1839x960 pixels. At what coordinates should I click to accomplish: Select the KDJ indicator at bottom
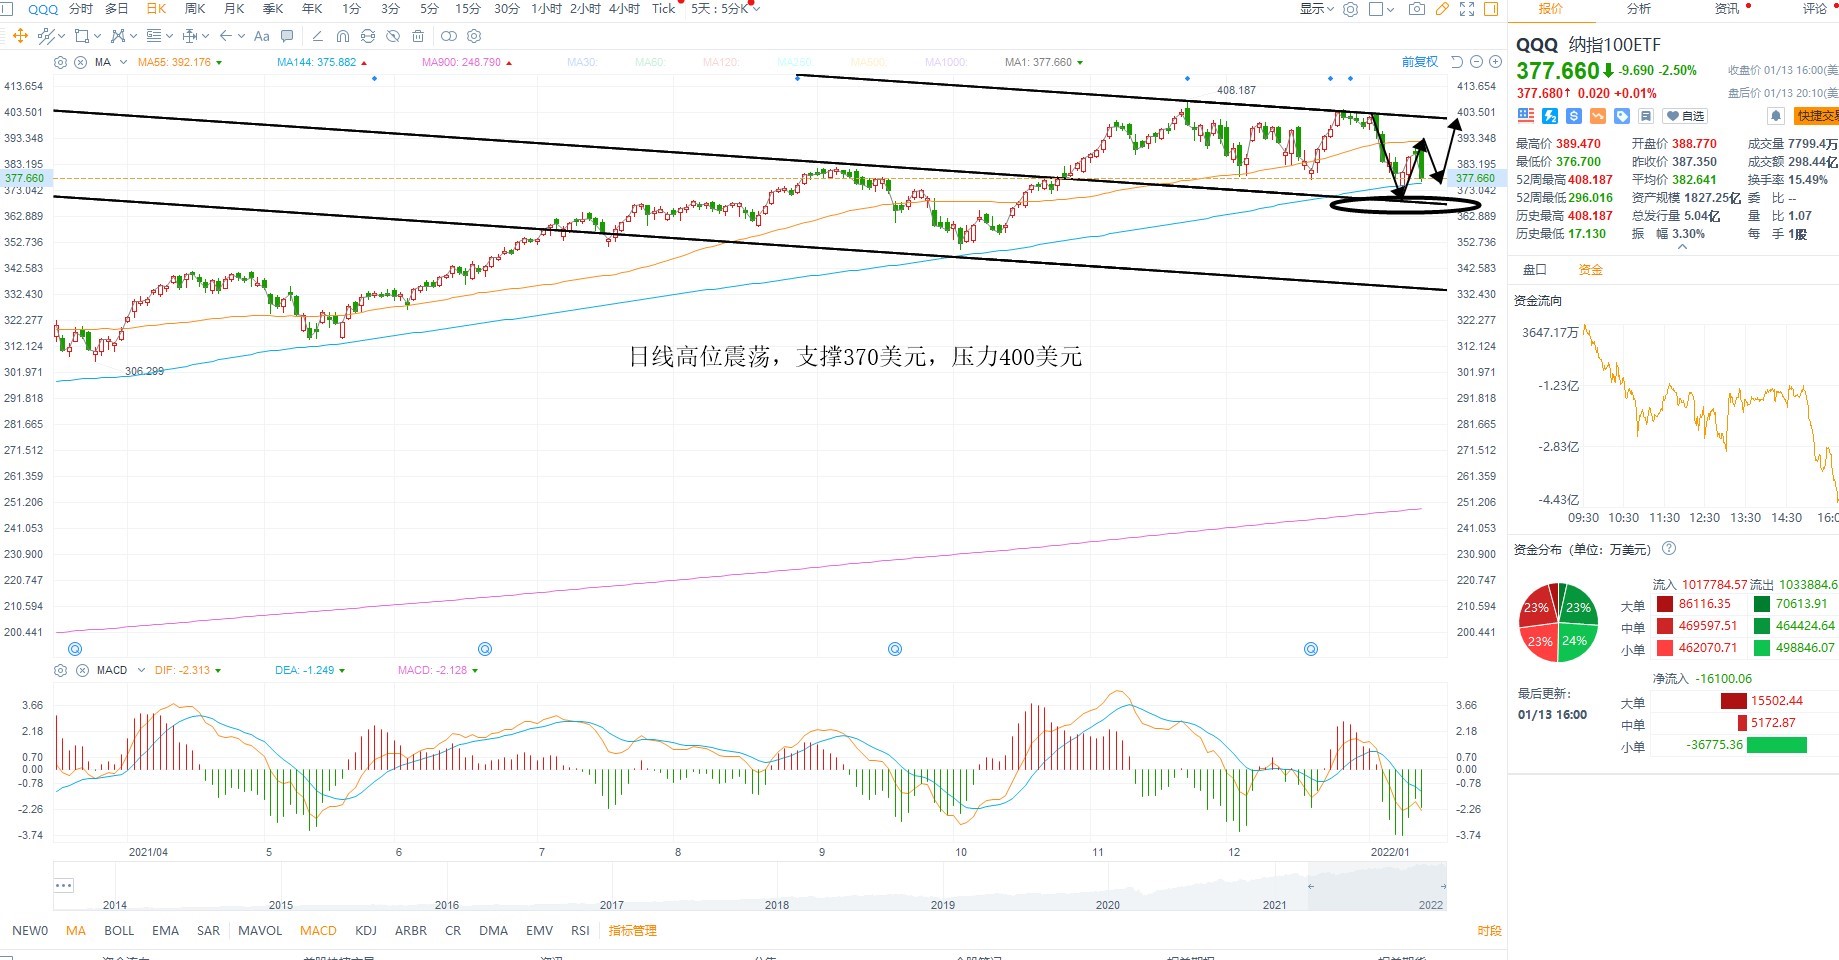[366, 931]
